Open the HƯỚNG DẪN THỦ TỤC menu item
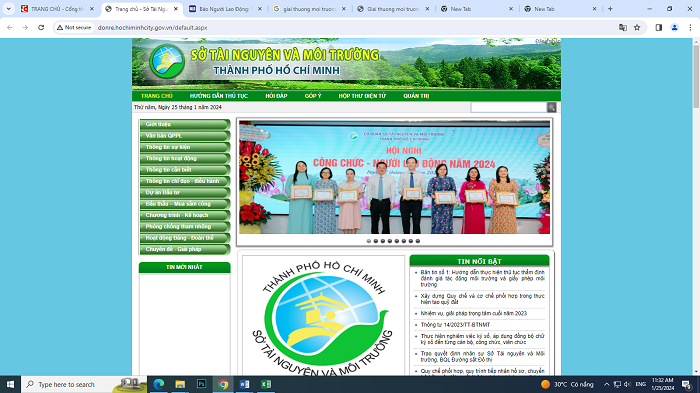This screenshot has width=700, height=393. point(219,96)
